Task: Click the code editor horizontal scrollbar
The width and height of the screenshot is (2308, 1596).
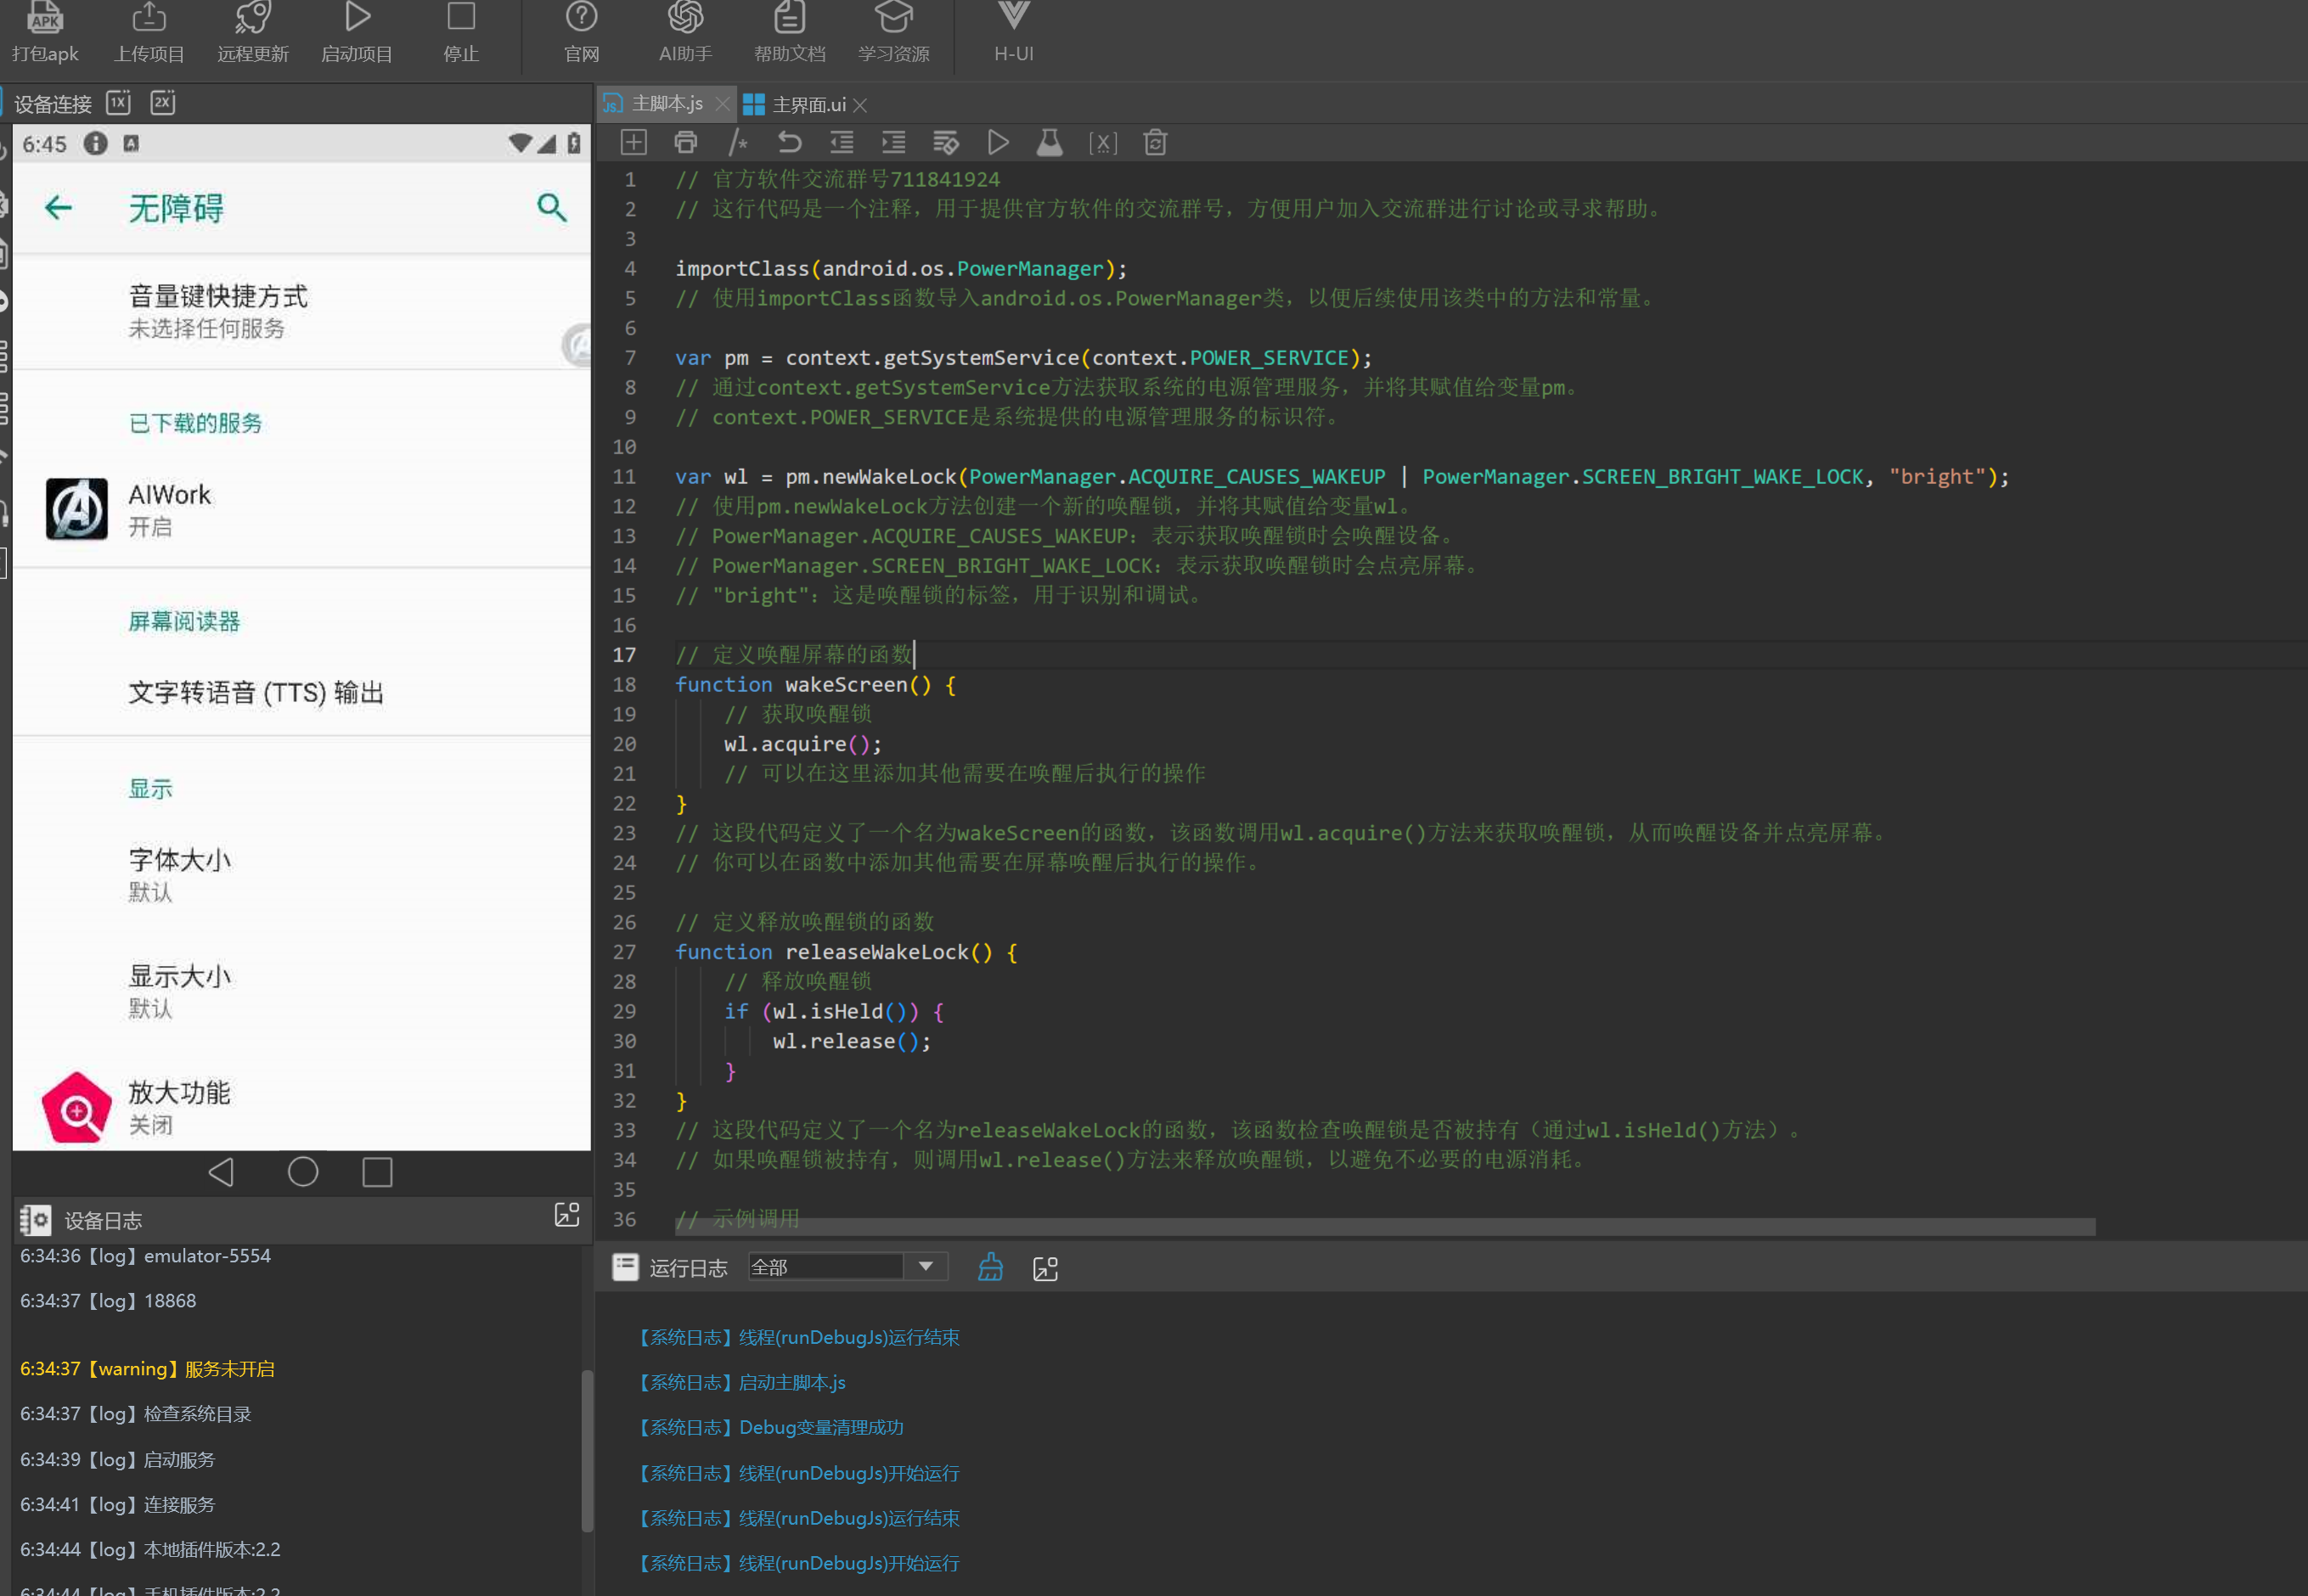Action: pyautogui.click(x=1385, y=1227)
